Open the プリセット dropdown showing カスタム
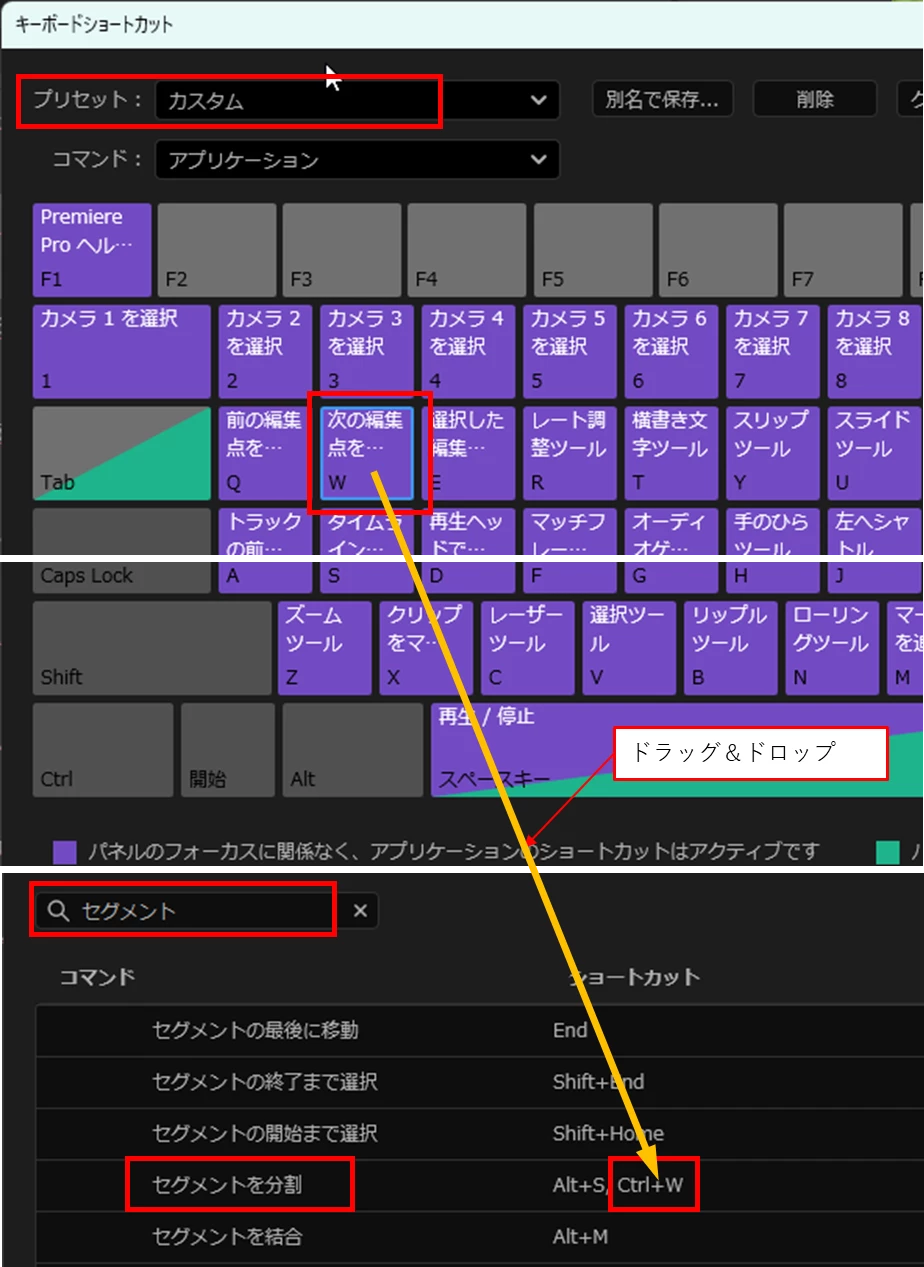The width and height of the screenshot is (924, 1267). coord(357,100)
